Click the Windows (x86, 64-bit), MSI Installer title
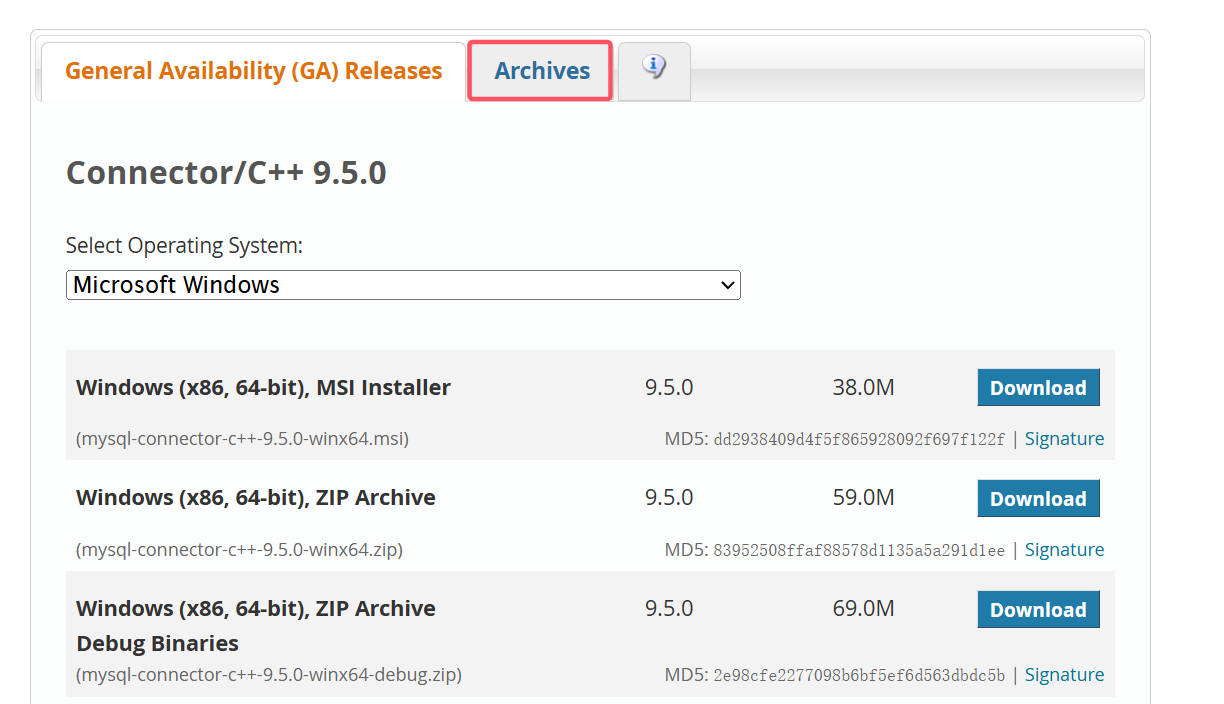The width and height of the screenshot is (1224, 704). pos(263,388)
